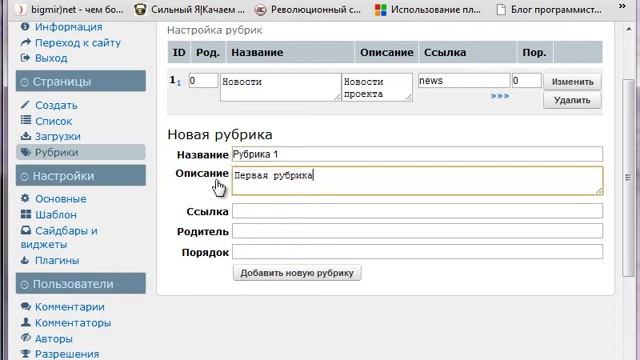Open the Шаблон settings link
Viewport: 640px width, 360px height.
tap(56, 215)
